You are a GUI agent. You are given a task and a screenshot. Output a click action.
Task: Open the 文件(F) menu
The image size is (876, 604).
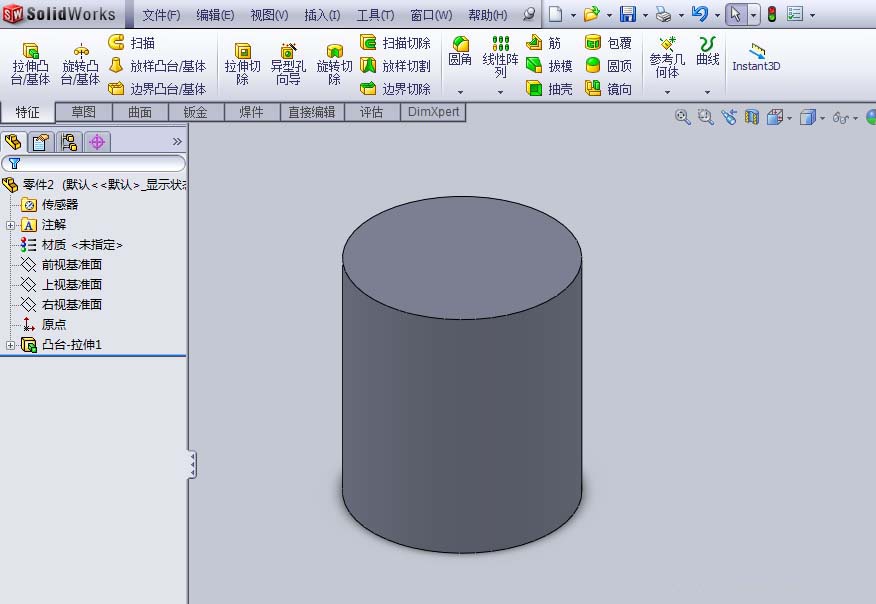[x=161, y=15]
